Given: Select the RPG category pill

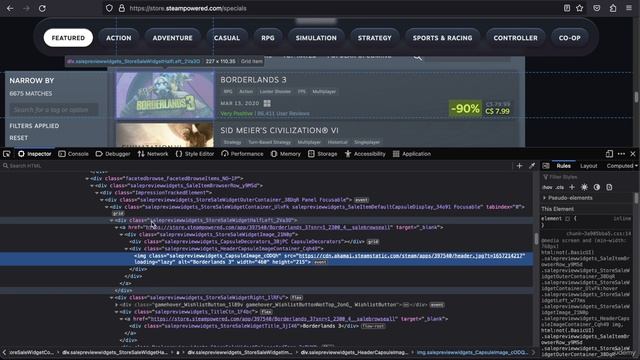Looking at the screenshot, I should coord(268,38).
